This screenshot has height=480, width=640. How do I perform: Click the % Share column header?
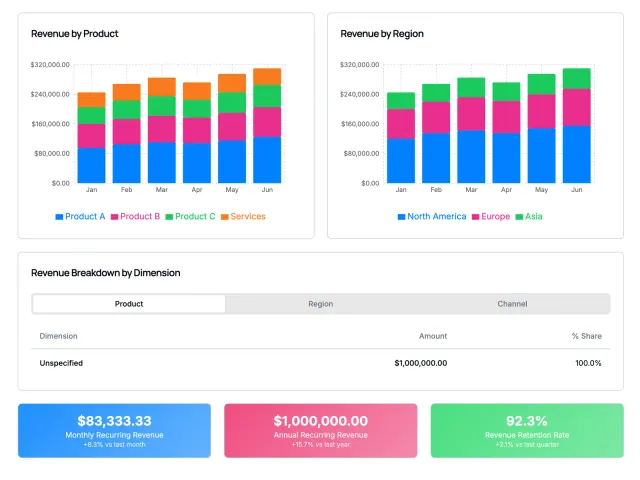(587, 336)
